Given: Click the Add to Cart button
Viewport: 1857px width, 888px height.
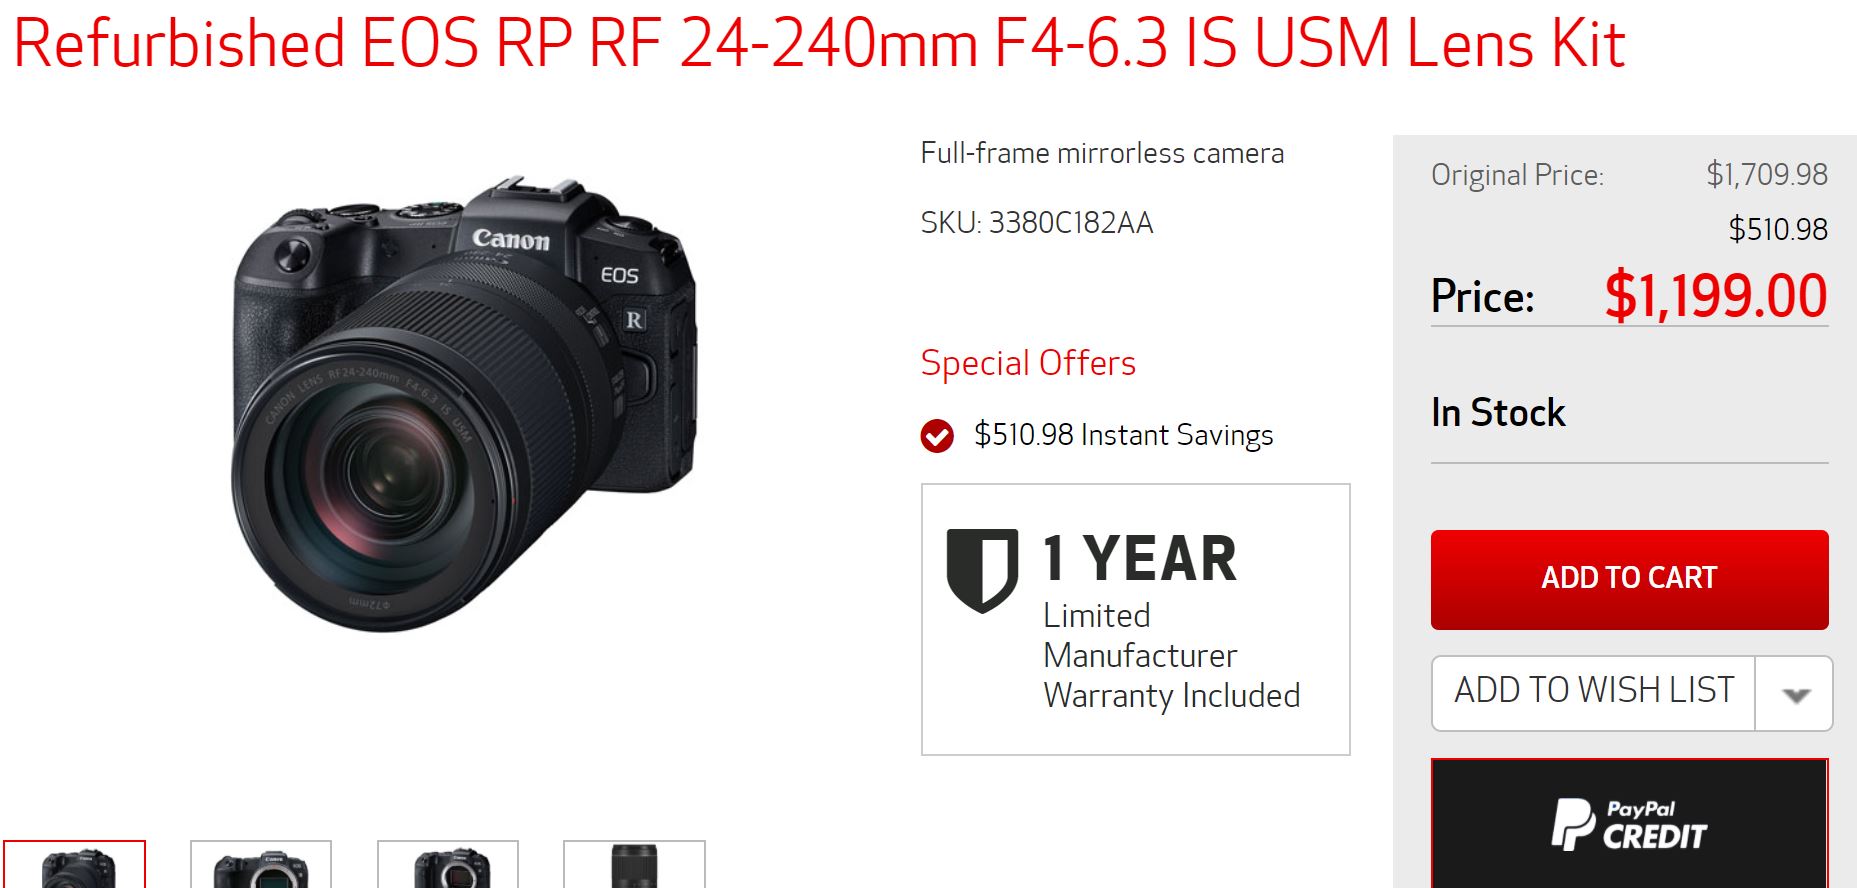Looking at the screenshot, I should coord(1629,580).
